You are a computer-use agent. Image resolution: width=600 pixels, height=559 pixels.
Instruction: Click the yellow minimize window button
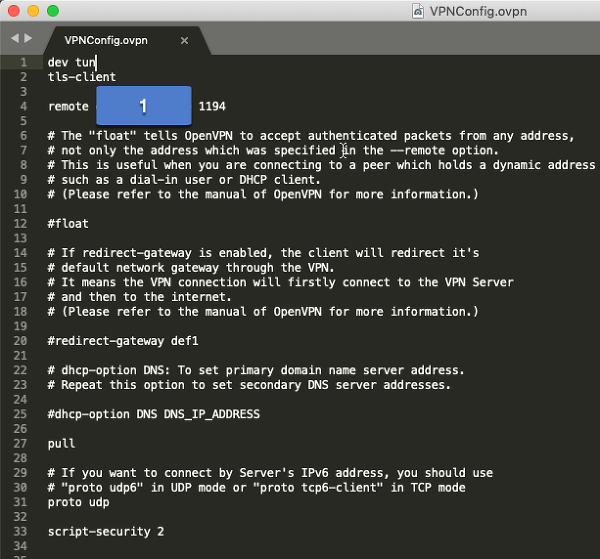coord(33,11)
